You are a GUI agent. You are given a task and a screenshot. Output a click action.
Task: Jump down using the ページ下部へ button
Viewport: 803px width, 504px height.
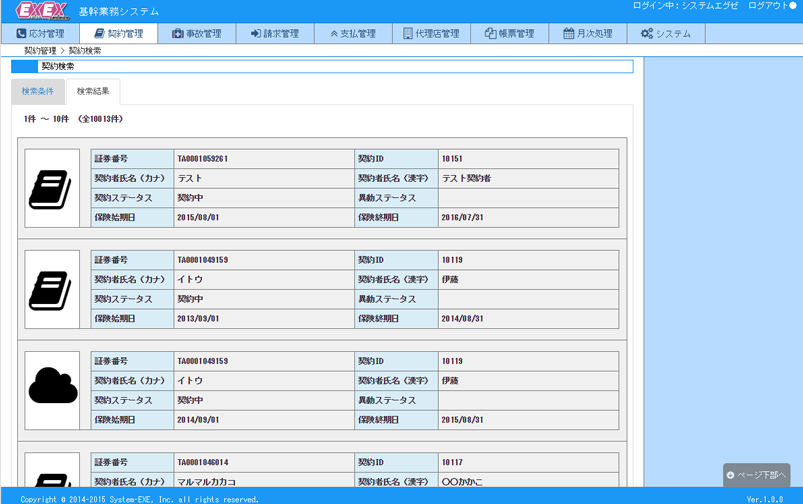point(756,475)
